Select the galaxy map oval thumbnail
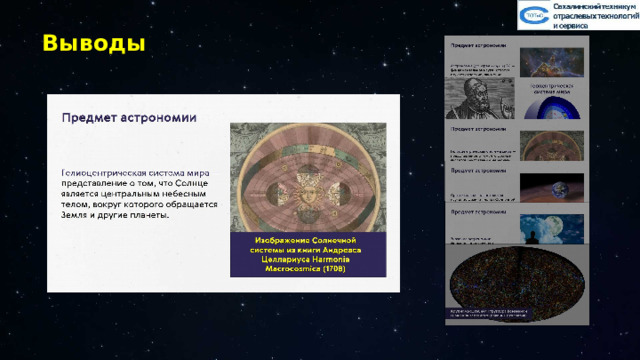 tap(517, 284)
